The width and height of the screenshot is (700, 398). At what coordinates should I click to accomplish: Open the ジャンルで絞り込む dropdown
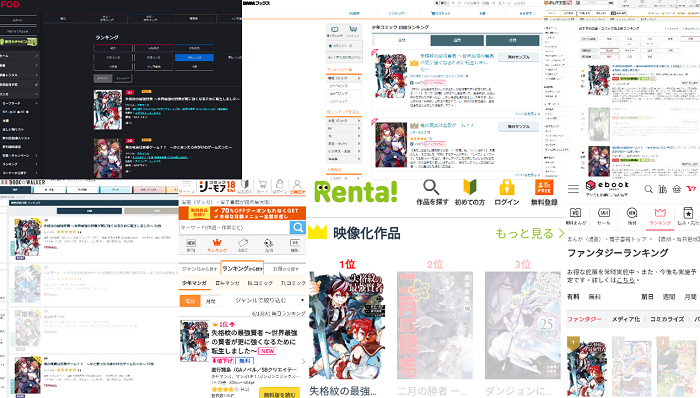[270, 300]
